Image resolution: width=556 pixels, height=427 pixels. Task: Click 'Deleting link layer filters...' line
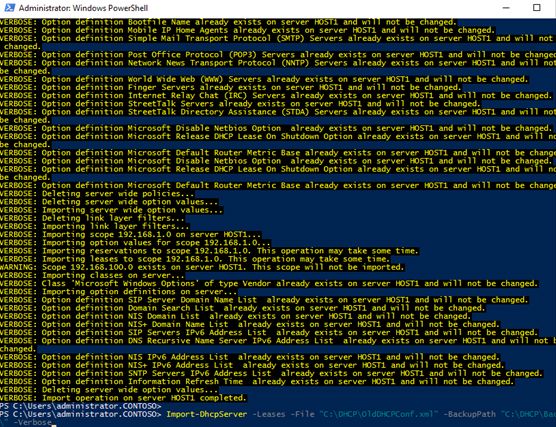pyautogui.click(x=92, y=218)
